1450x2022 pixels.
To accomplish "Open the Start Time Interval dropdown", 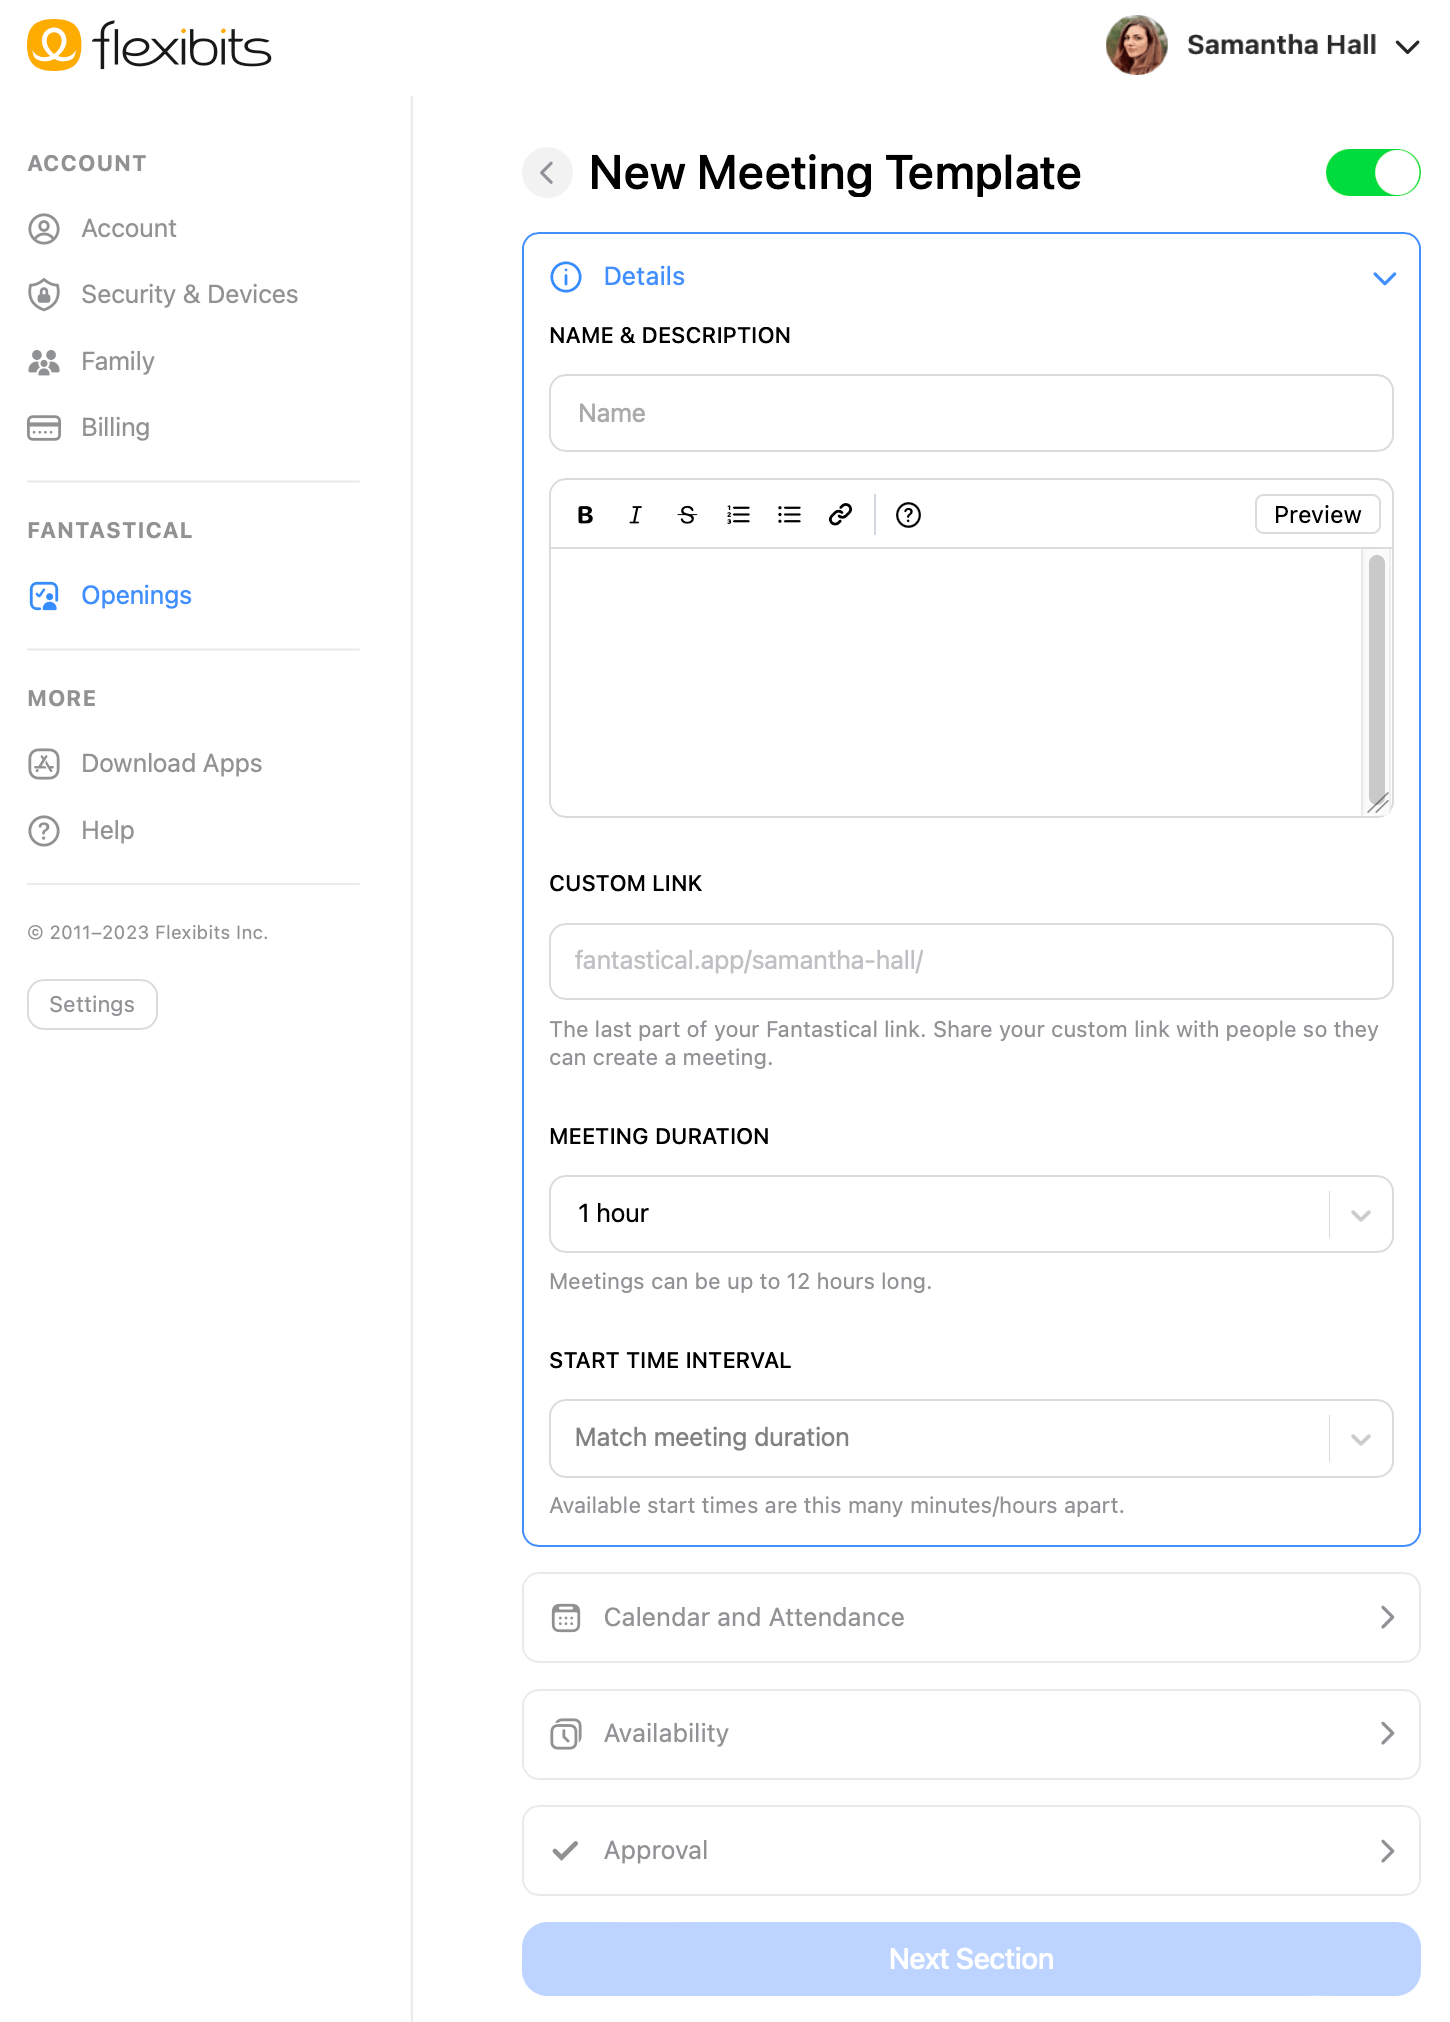I will coord(971,1438).
